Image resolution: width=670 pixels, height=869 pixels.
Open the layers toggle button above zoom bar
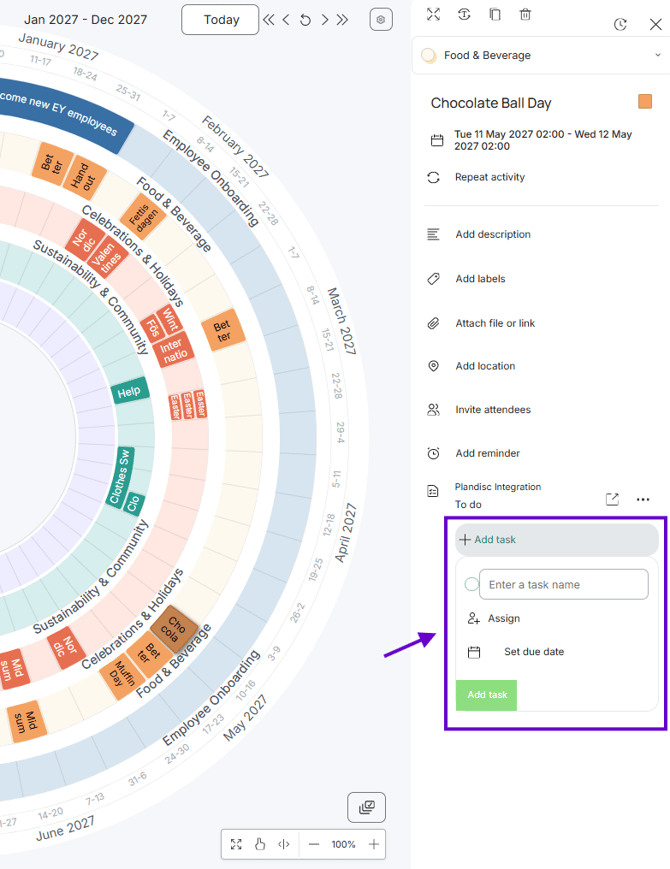coord(366,807)
